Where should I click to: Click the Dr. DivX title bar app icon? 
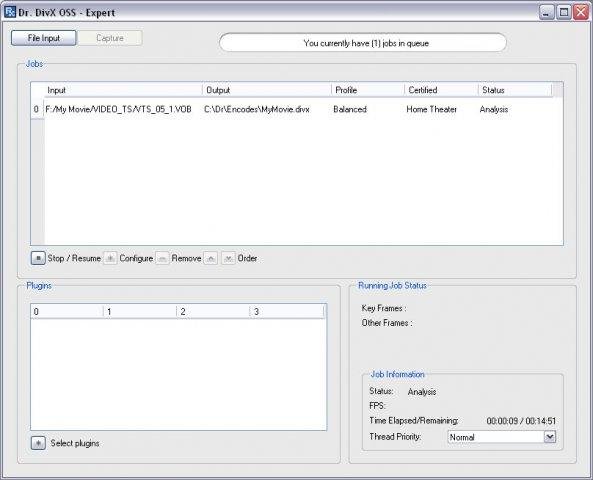pos(9,12)
